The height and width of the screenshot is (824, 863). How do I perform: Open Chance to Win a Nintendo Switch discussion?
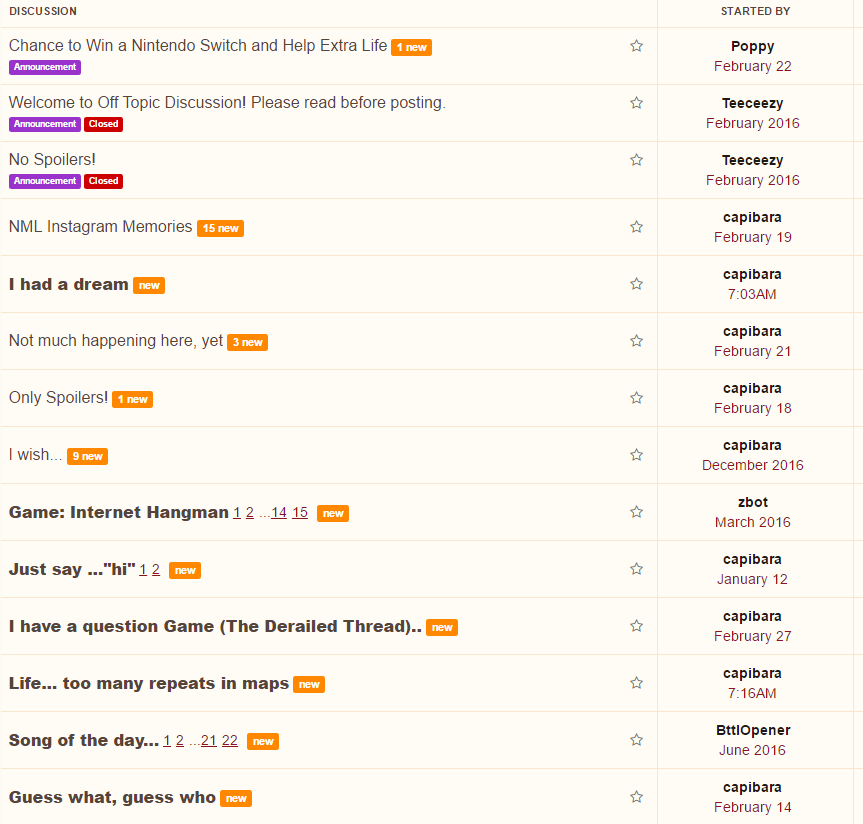tap(198, 45)
